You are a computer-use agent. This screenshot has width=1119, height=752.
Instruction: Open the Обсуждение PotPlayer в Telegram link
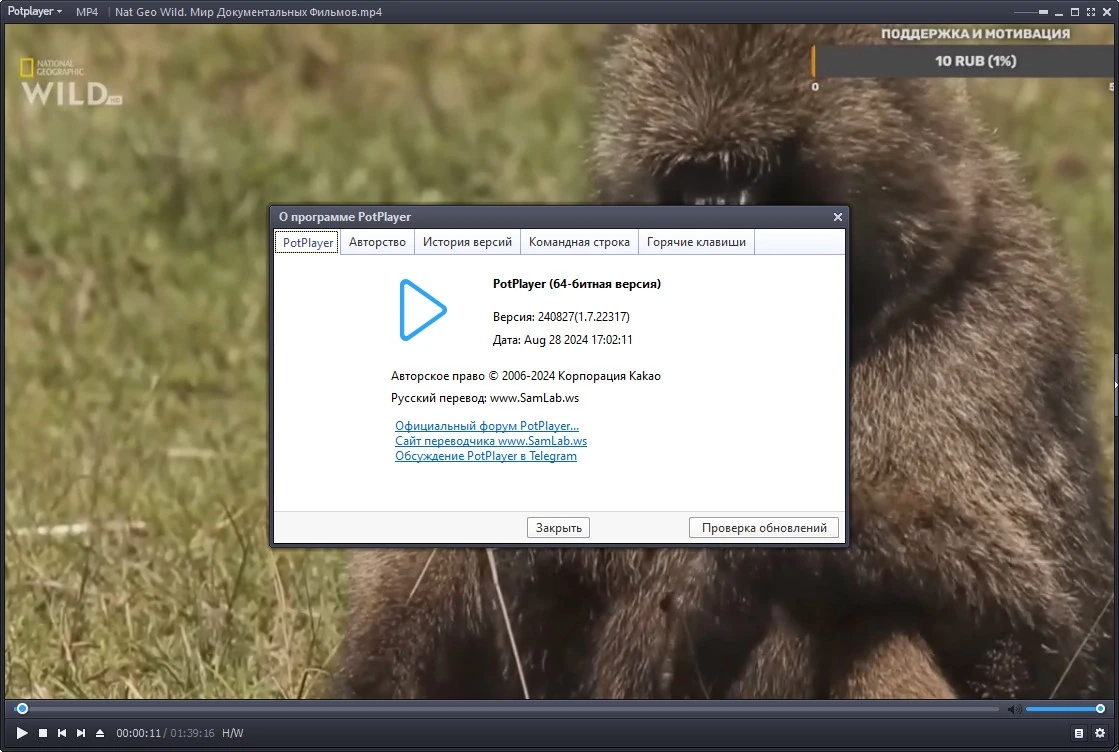click(x=485, y=456)
